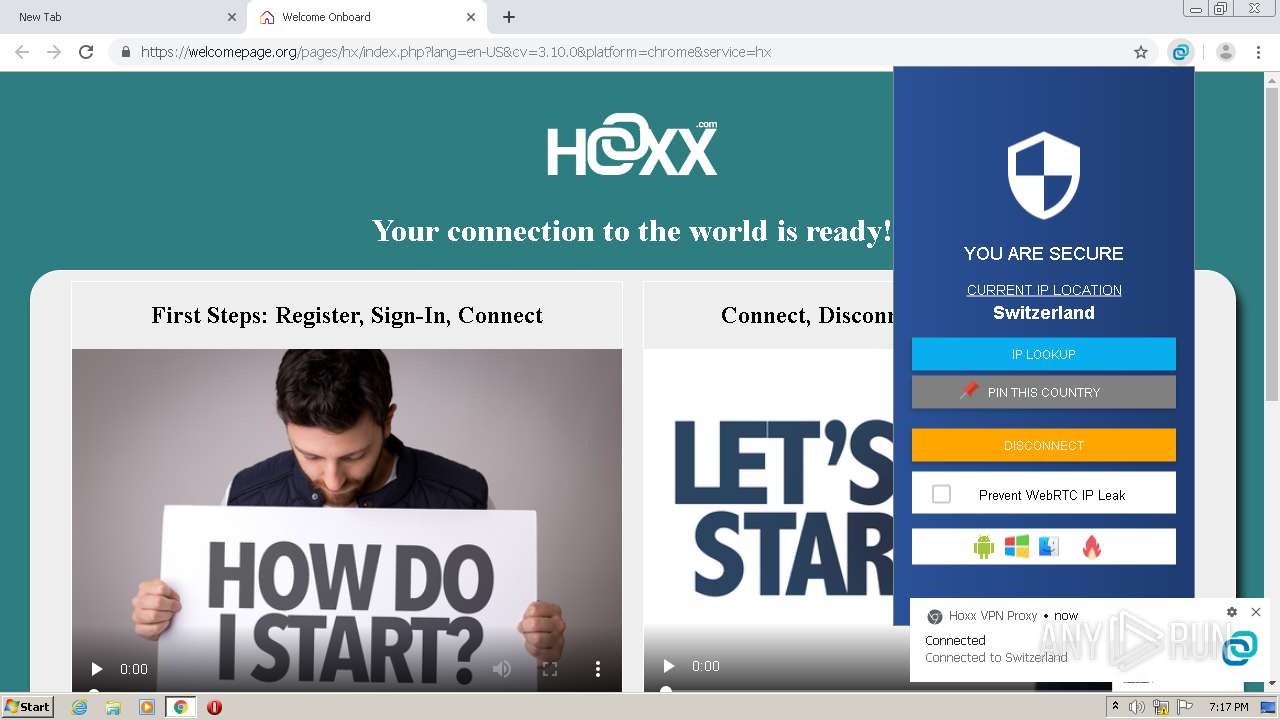Click the 'First Steps: Register, Sign-In, Connect' heading
The width and height of the screenshot is (1280, 720).
coord(347,315)
